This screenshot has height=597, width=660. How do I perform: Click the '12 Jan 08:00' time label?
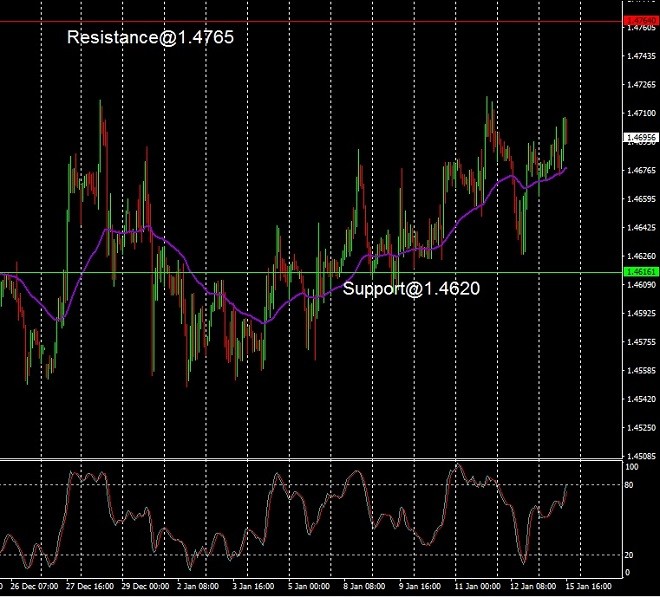tap(533, 586)
